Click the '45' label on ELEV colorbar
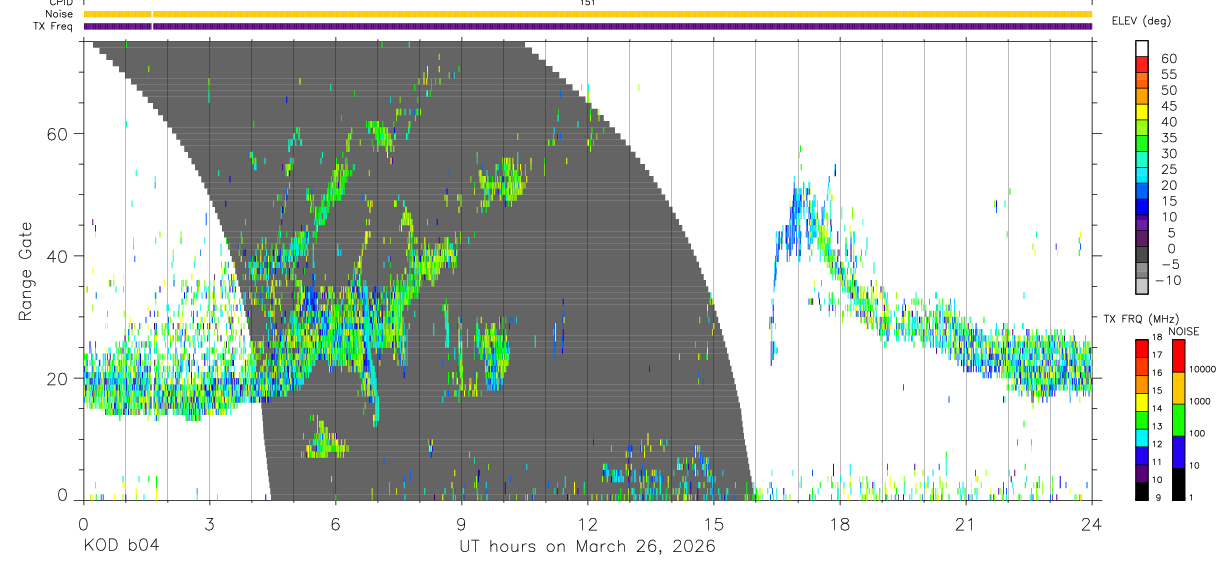1228x567 pixels. pyautogui.click(x=1169, y=106)
